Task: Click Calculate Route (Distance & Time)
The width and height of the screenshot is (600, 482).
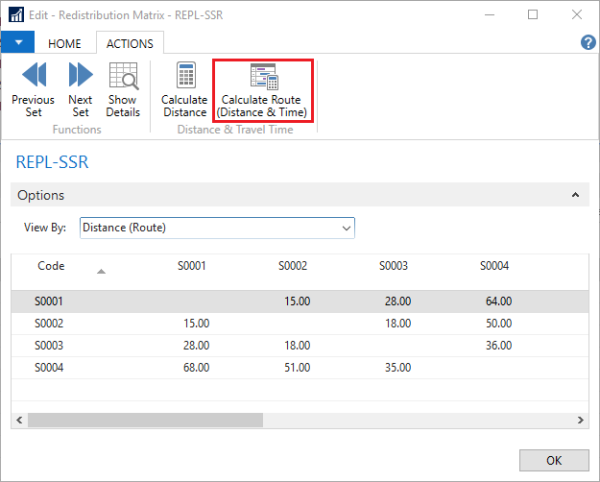Action: coord(264,76)
